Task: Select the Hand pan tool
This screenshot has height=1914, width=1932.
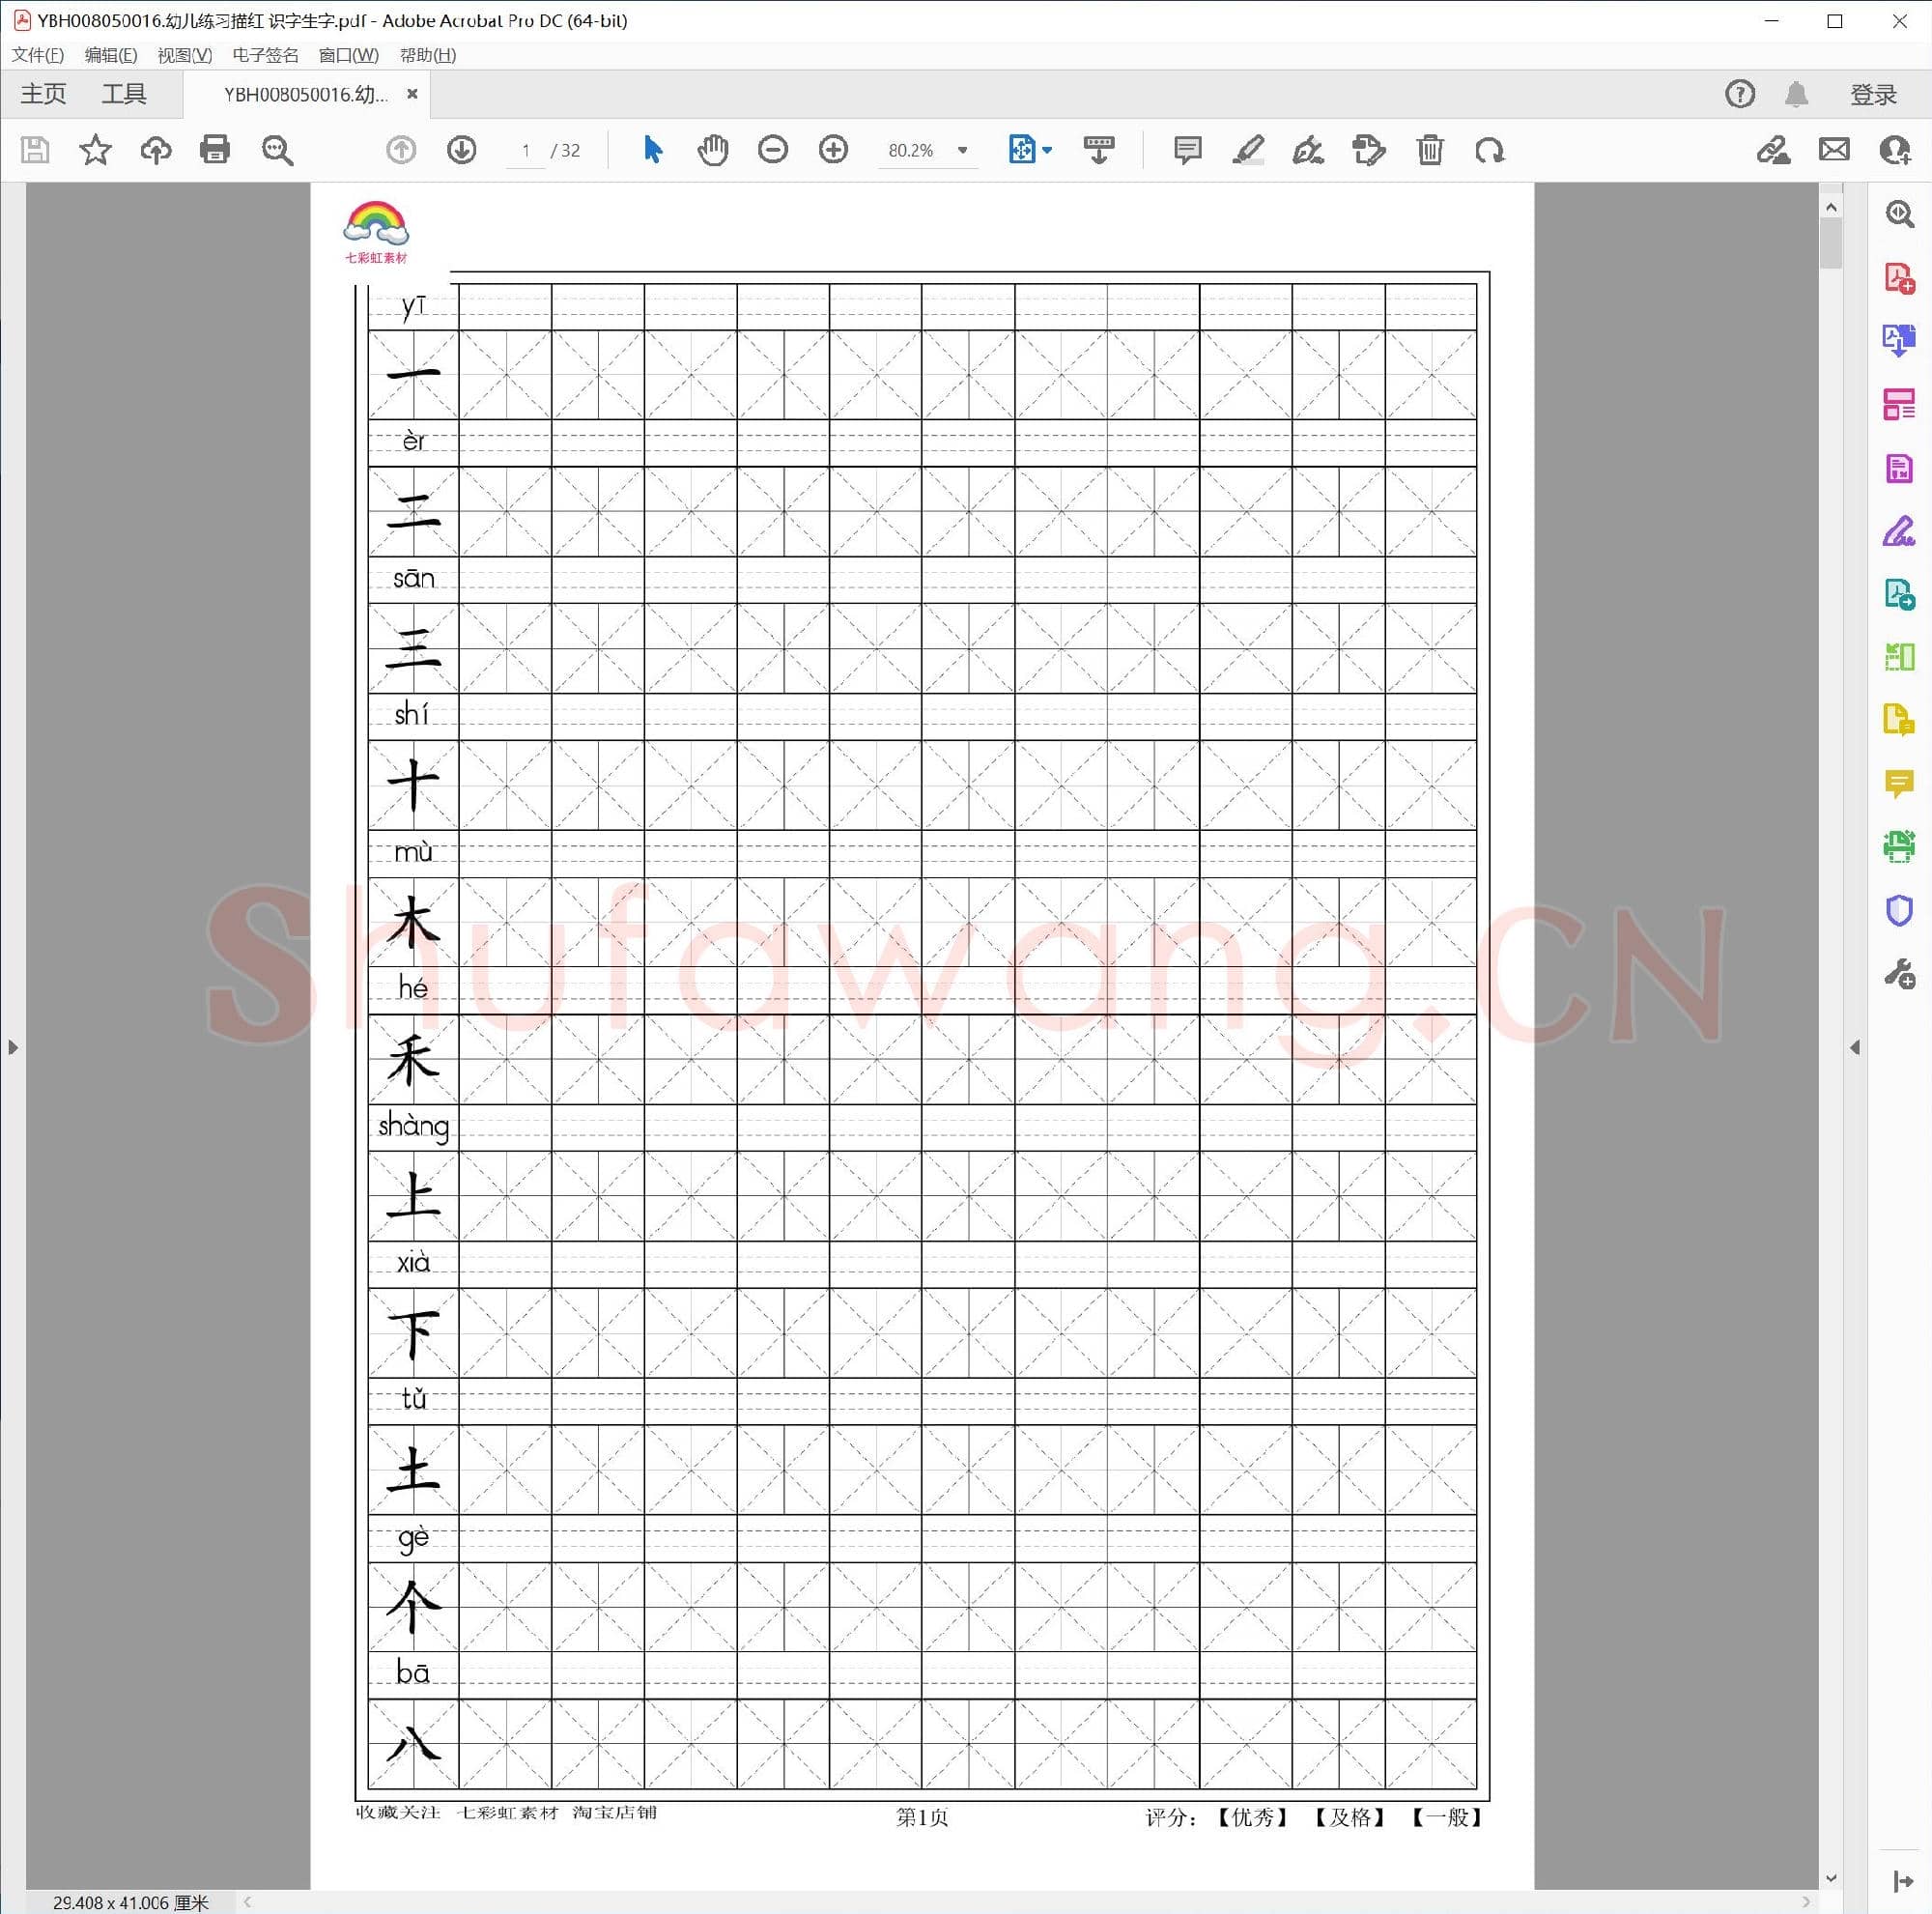Action: click(x=712, y=150)
